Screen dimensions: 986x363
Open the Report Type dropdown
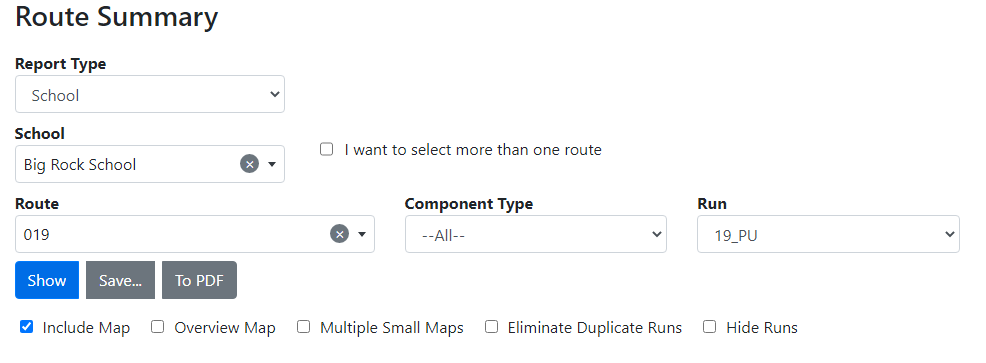[150, 94]
